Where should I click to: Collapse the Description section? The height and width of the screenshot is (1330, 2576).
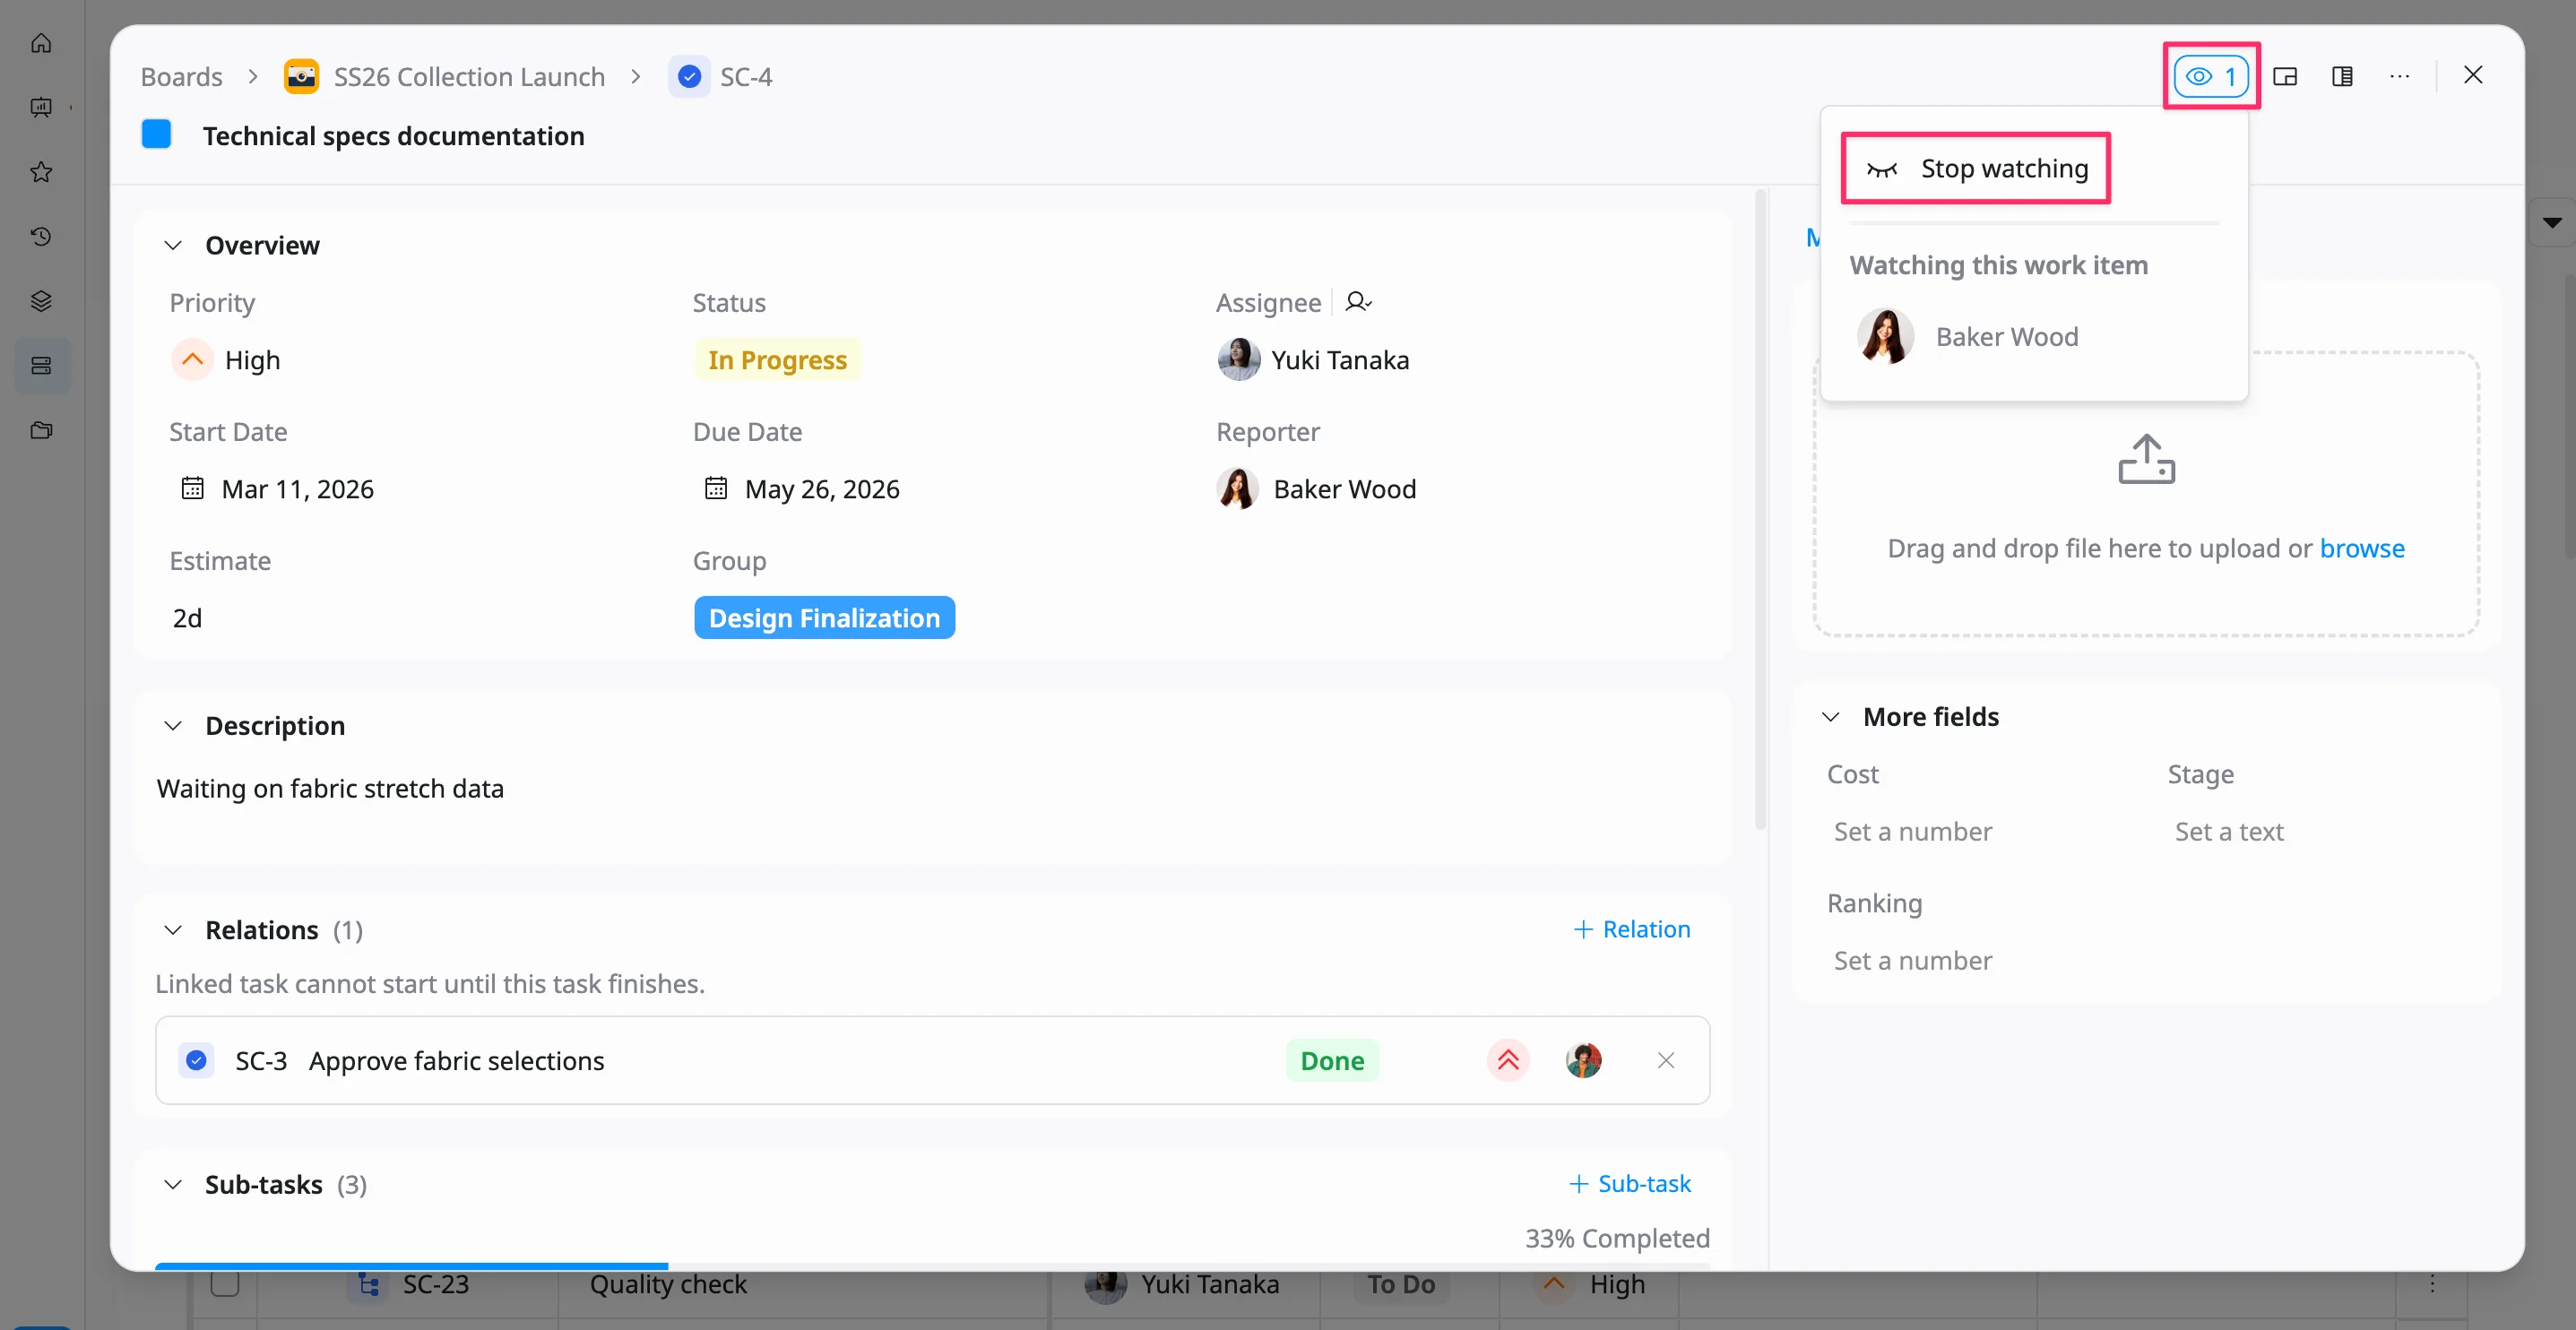click(173, 726)
